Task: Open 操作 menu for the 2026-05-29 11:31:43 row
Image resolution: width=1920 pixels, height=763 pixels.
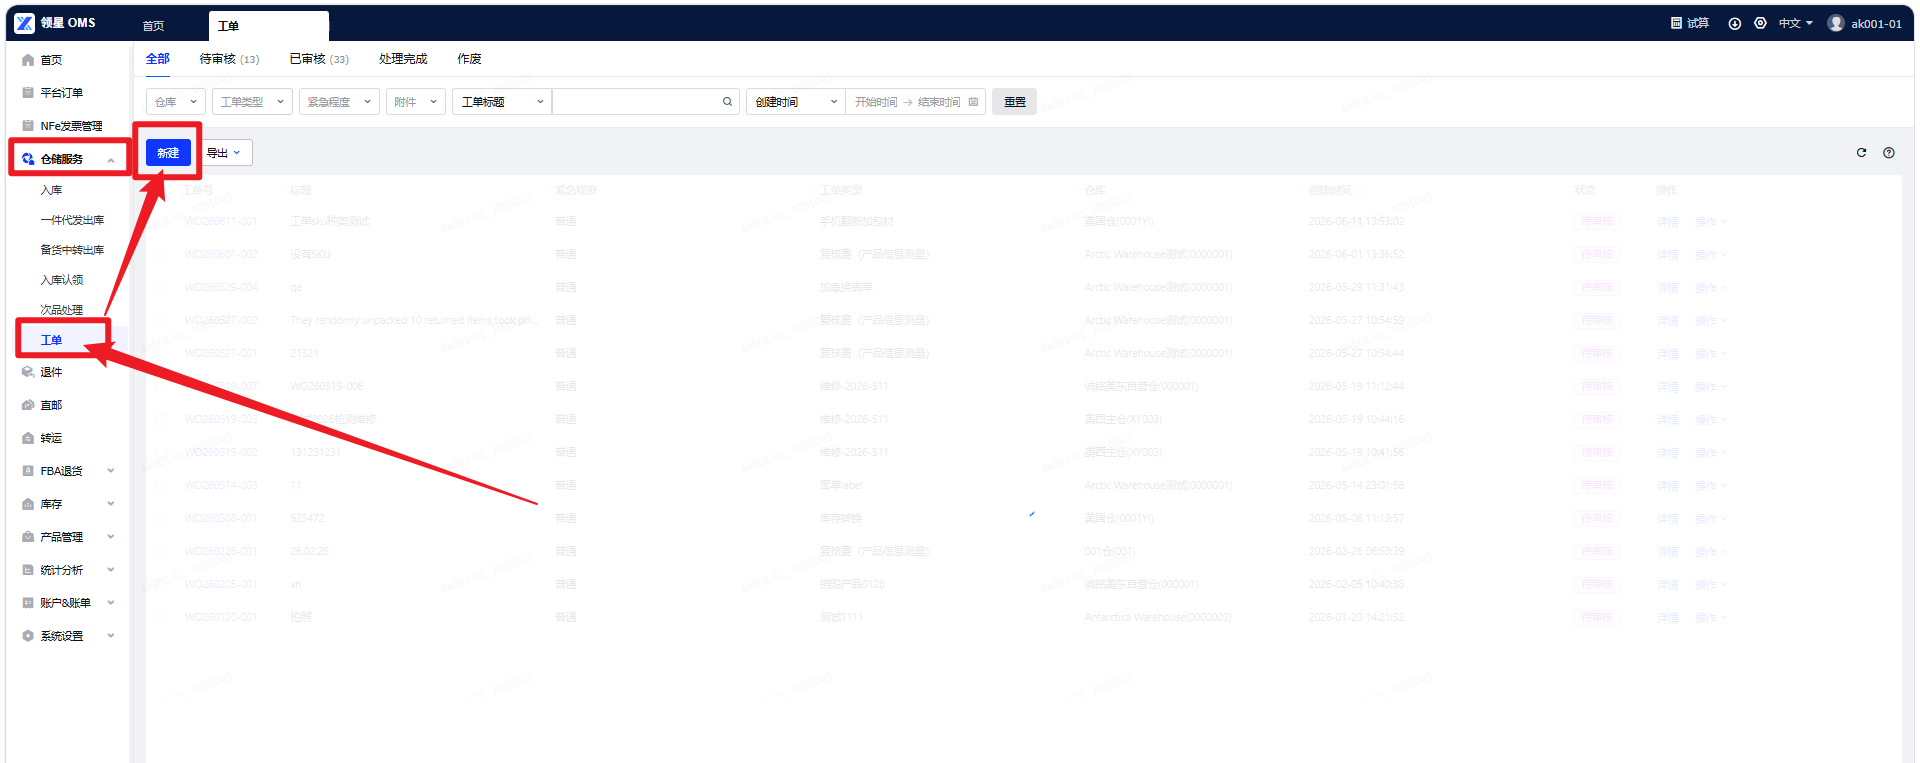Action: 1710,287
